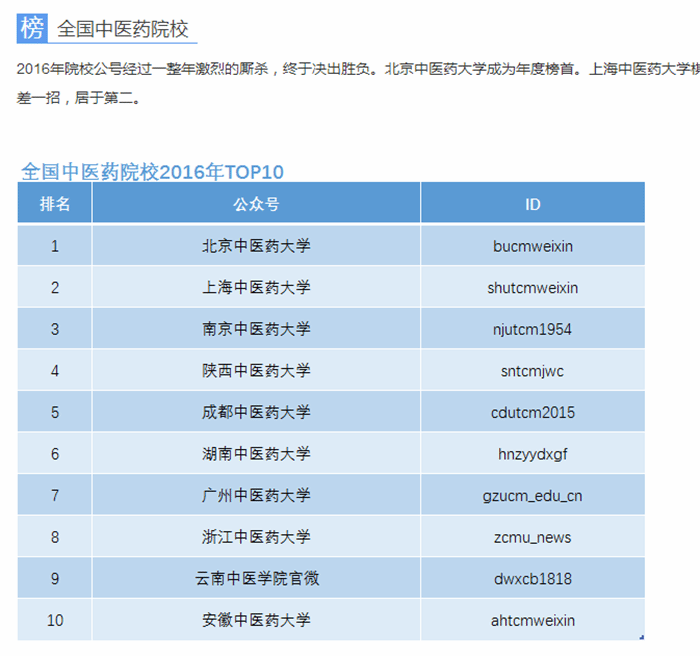This screenshot has height=656, width=700.
Task: Select the 公众号 column header
Action: [256, 204]
